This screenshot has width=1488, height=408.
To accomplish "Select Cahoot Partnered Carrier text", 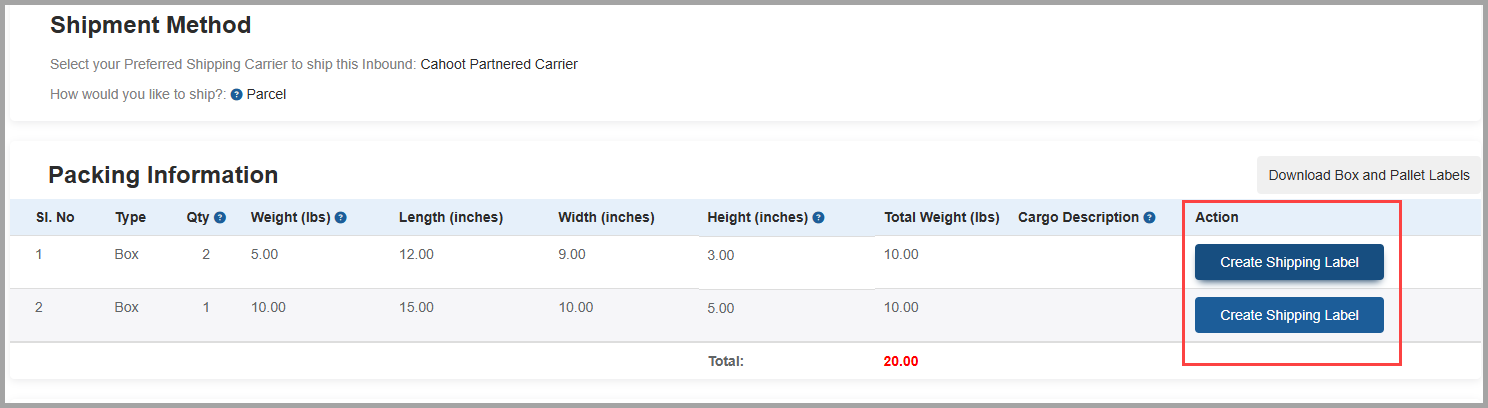I will (x=499, y=64).
